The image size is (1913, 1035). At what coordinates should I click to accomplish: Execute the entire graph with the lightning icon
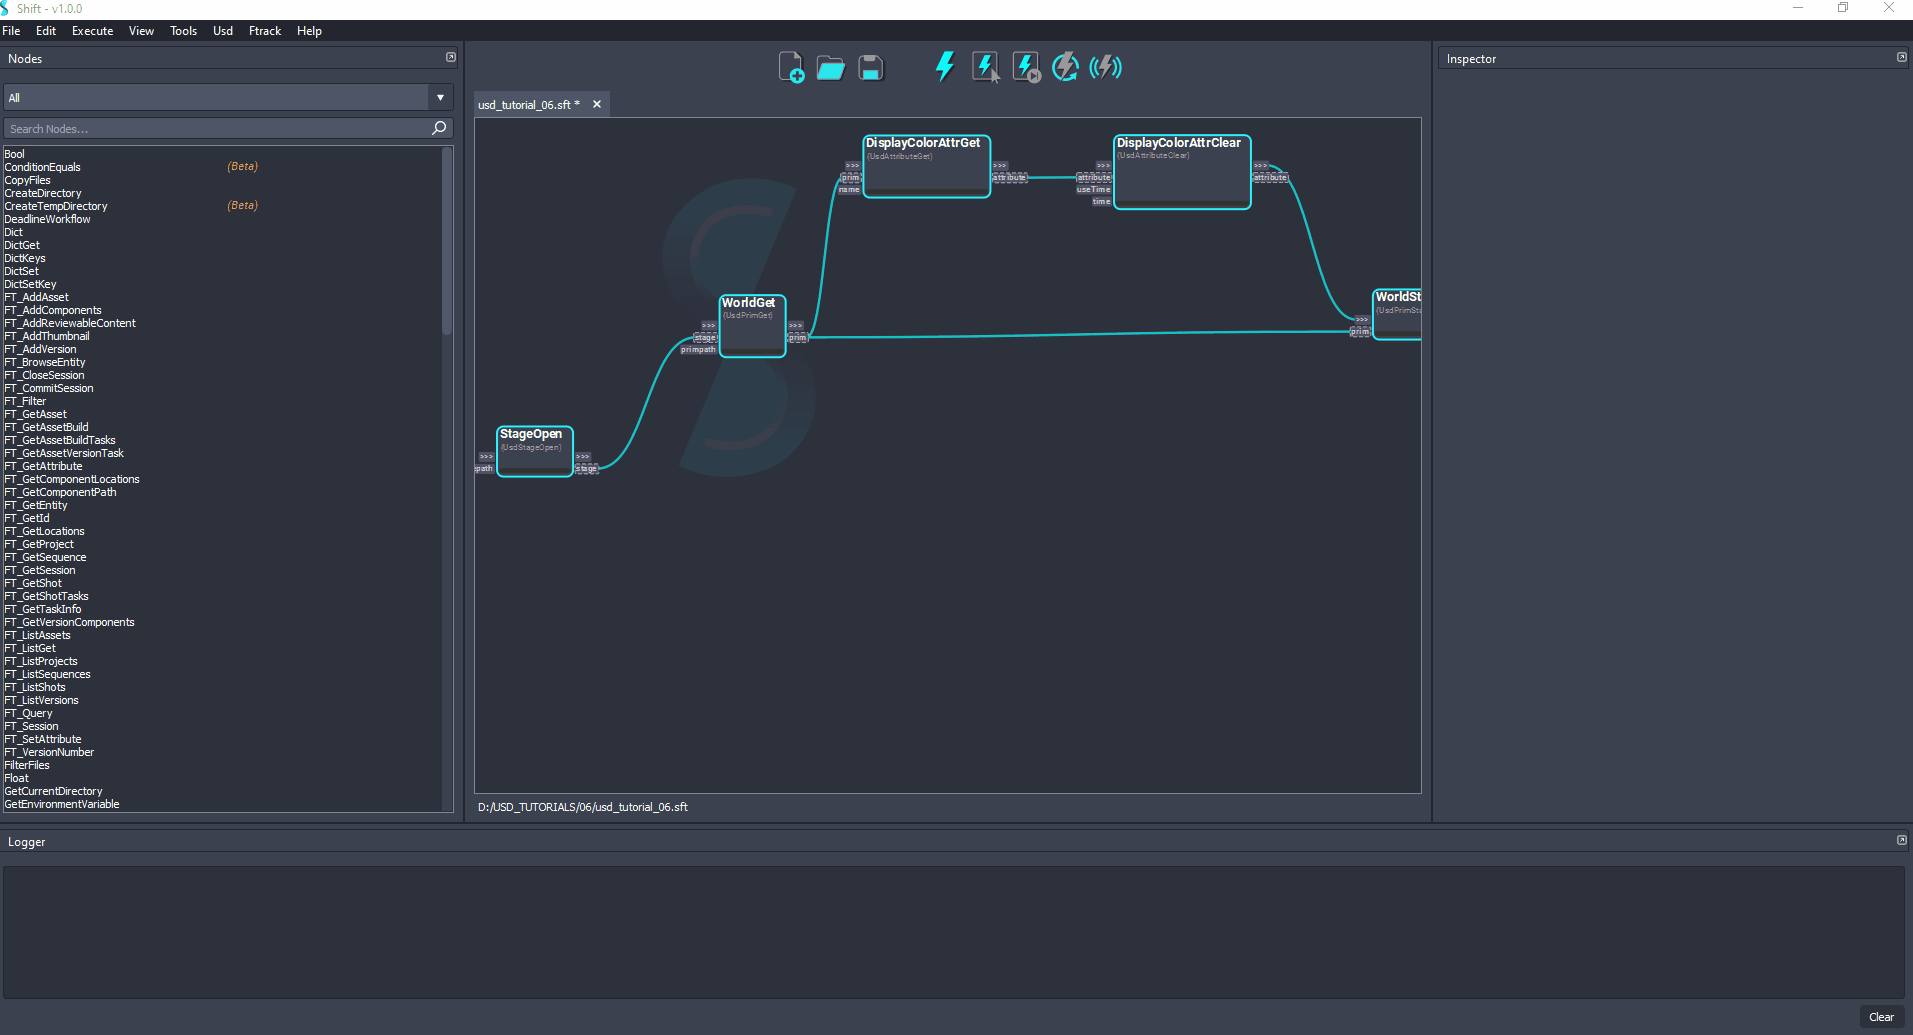944,66
